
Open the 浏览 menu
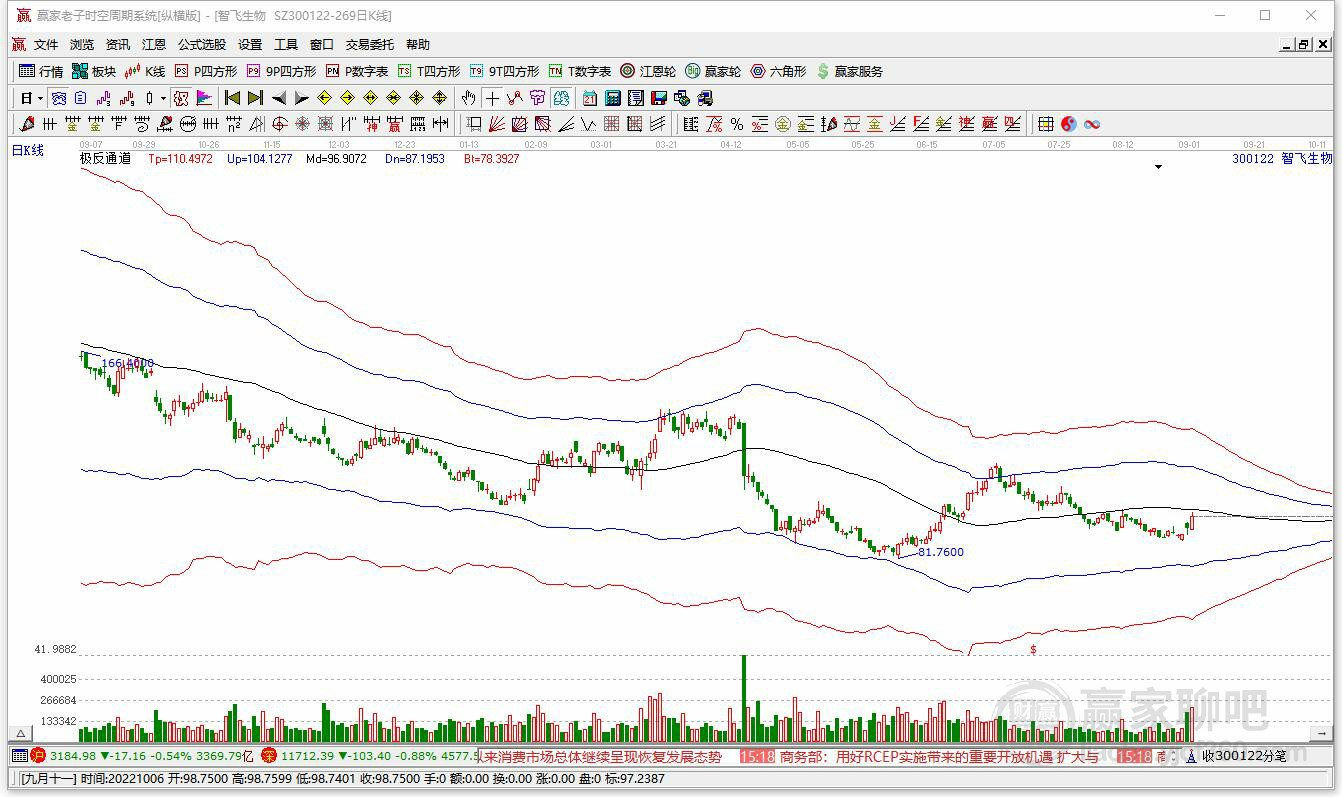pos(82,45)
